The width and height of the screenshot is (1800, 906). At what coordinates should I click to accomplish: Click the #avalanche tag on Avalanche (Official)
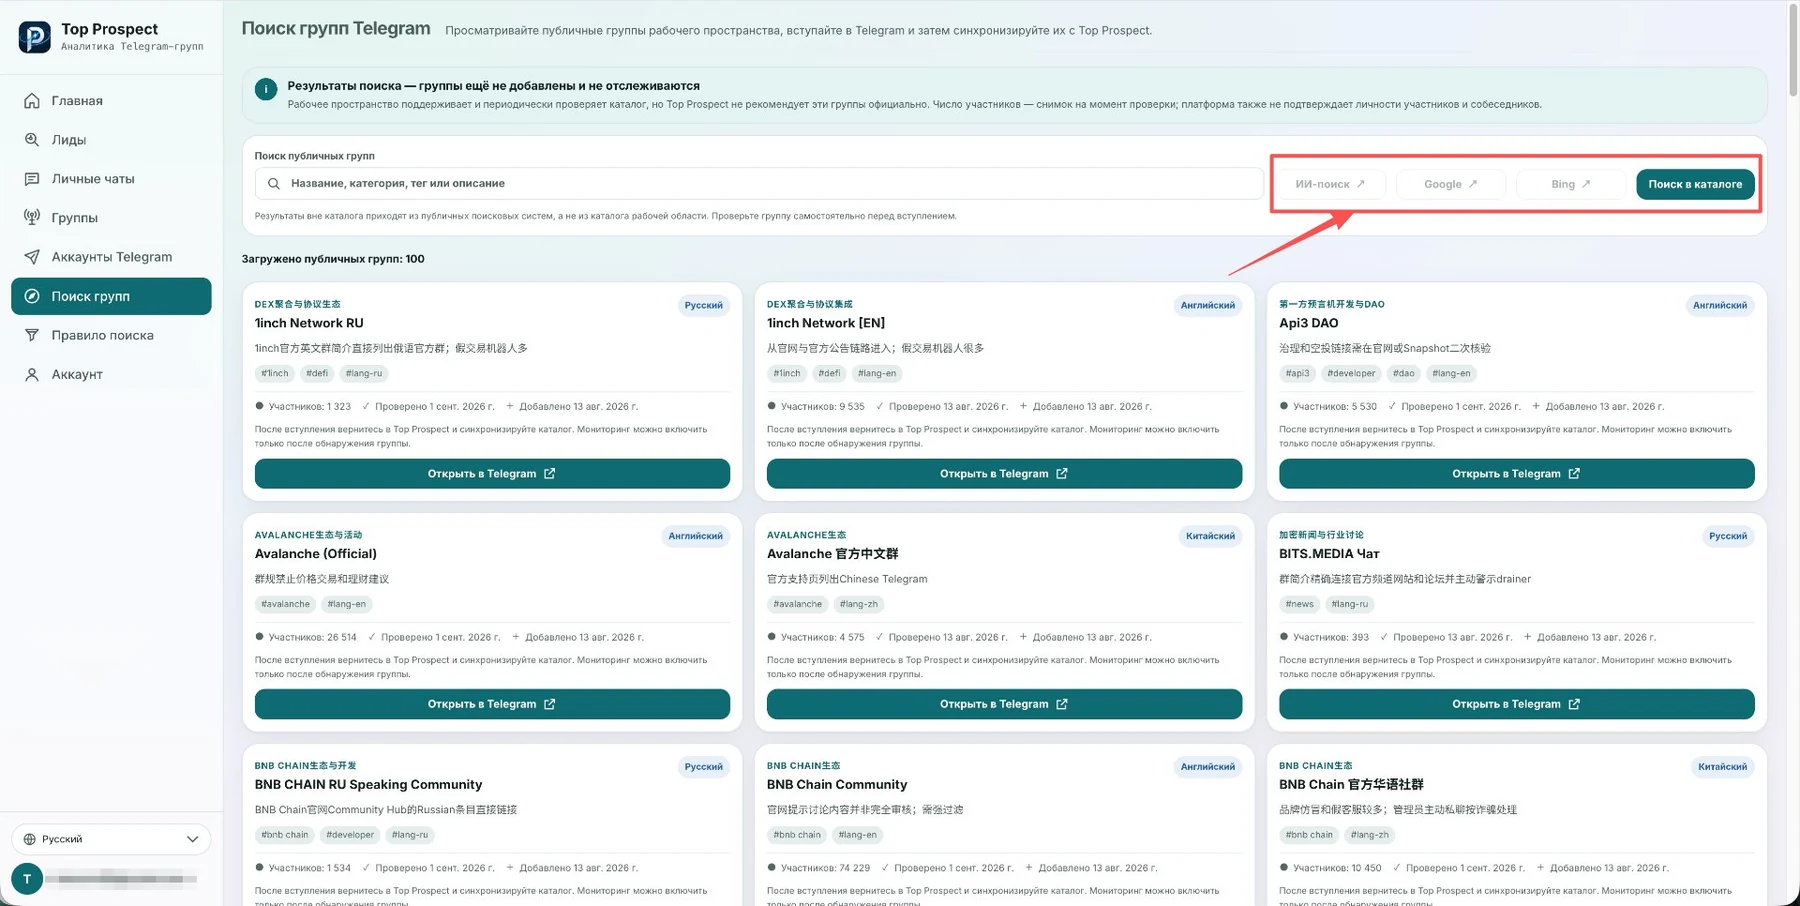tap(285, 605)
